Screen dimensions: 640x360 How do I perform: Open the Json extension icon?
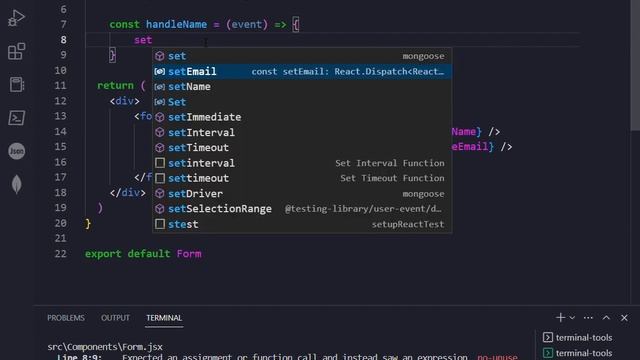16,151
